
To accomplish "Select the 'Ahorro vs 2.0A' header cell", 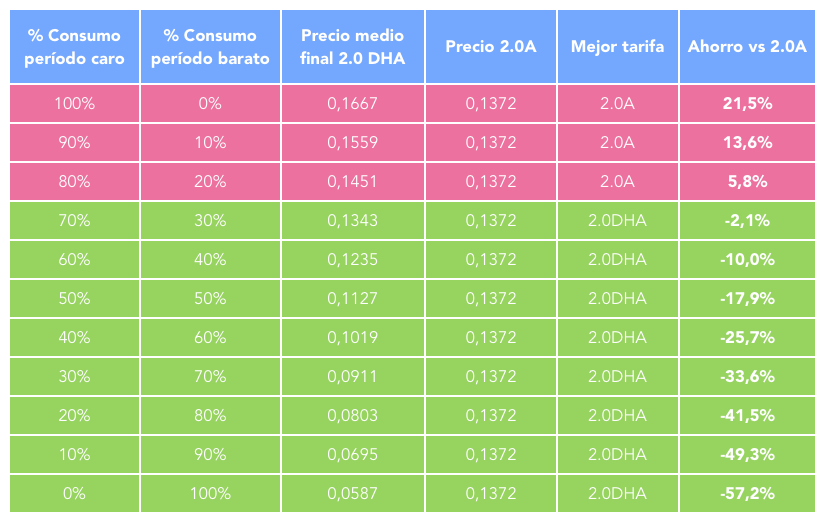I will pos(747,47).
